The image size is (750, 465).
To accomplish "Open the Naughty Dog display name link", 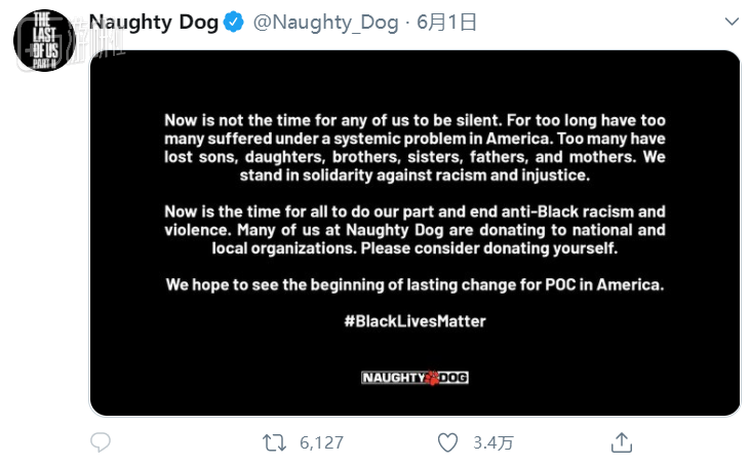I will pyautogui.click(x=154, y=22).
